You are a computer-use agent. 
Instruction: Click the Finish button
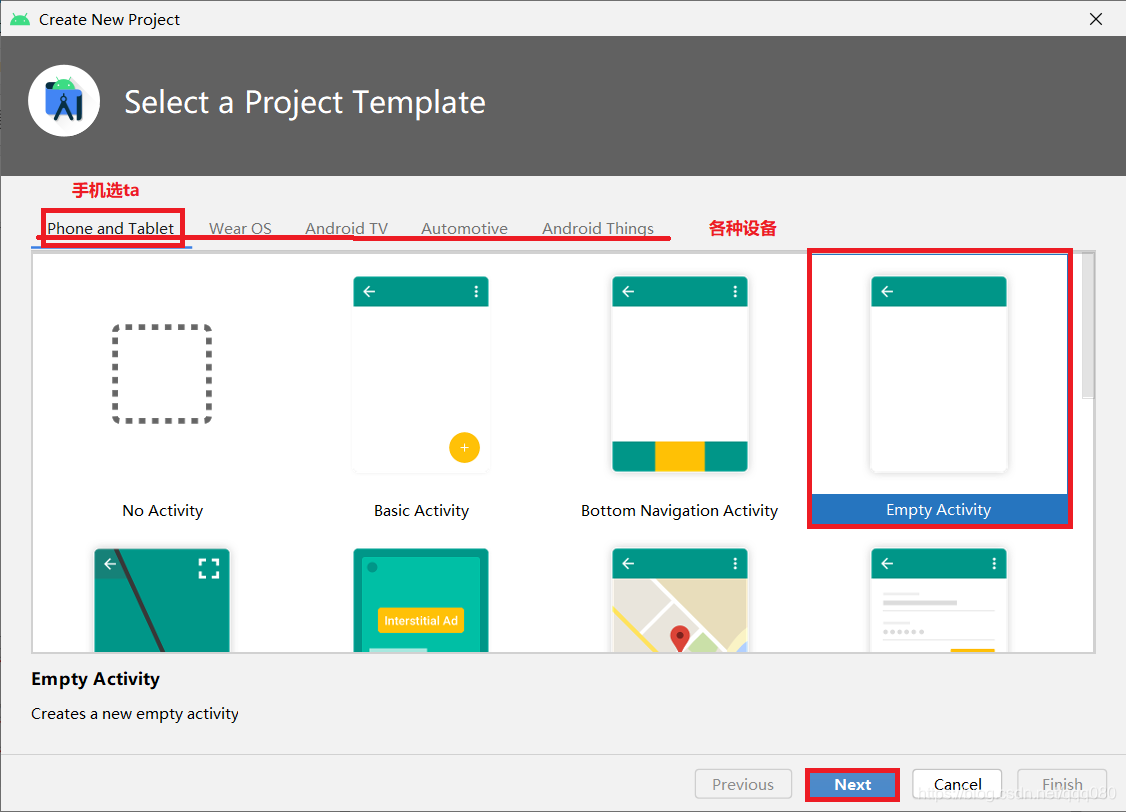tap(1062, 785)
